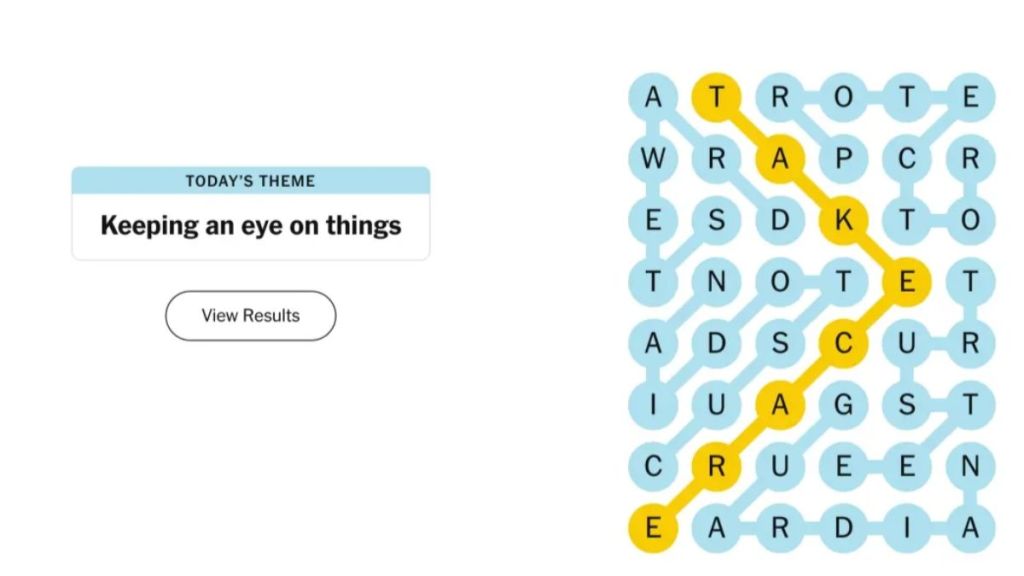Click the D between S and yellow K
This screenshot has height=576, width=1024.
coord(780,221)
